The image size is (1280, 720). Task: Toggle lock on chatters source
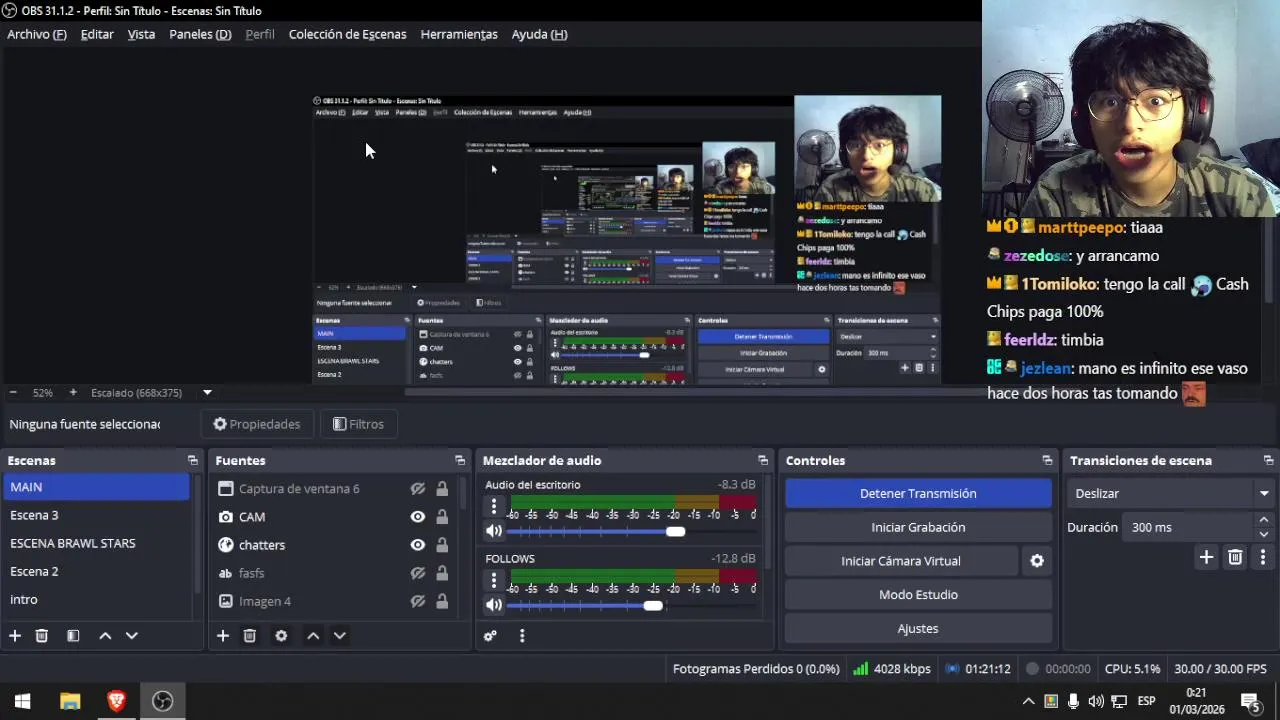(x=442, y=545)
